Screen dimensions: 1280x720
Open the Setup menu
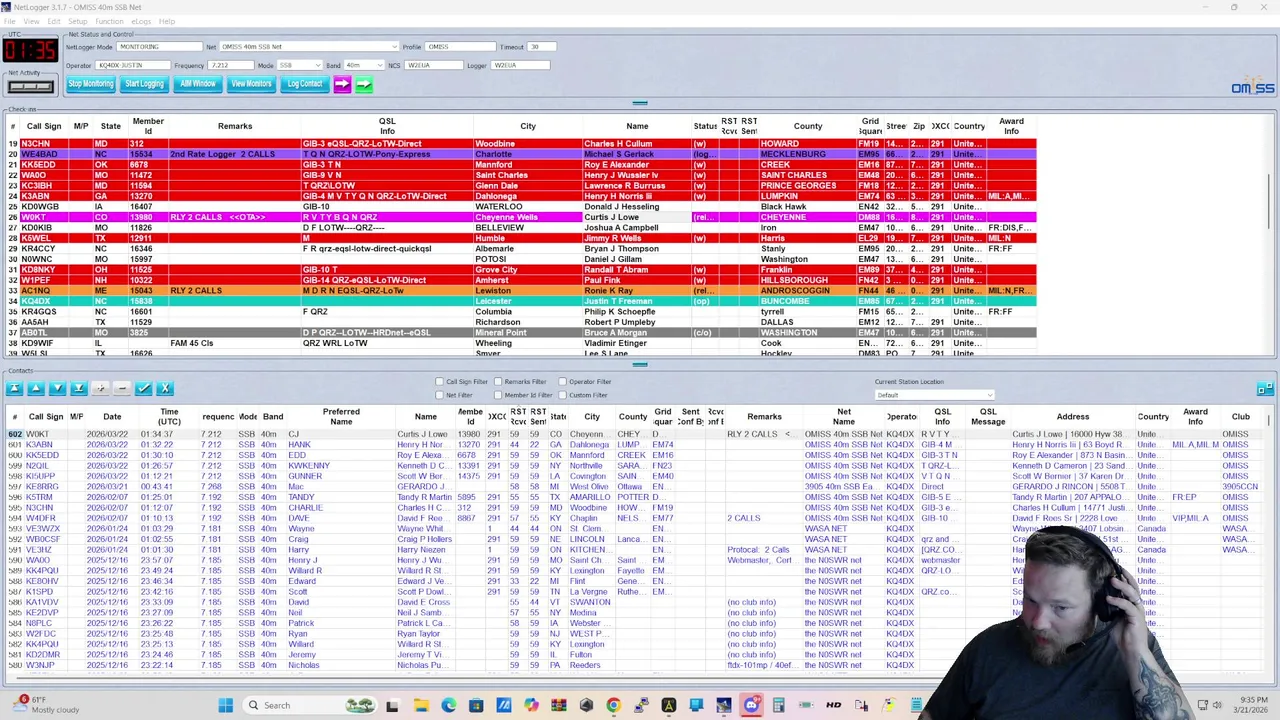[77, 21]
